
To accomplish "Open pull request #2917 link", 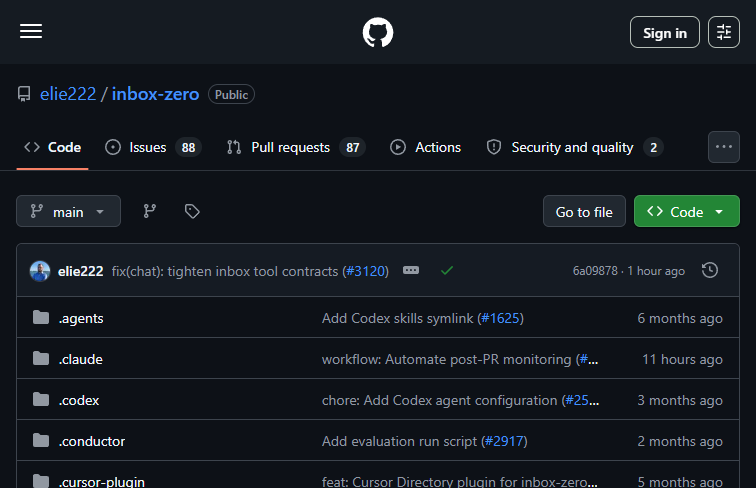I will (504, 441).
